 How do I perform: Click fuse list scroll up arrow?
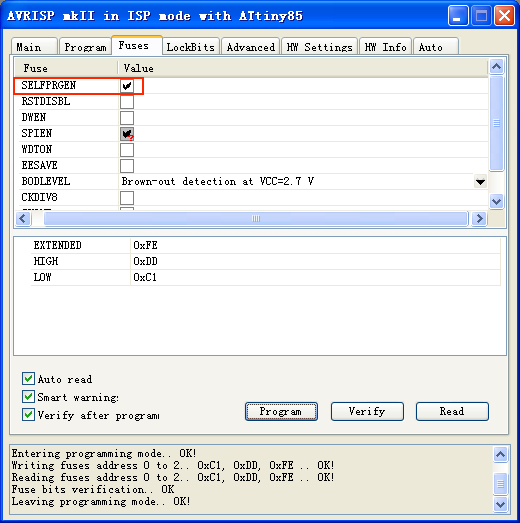(496, 67)
